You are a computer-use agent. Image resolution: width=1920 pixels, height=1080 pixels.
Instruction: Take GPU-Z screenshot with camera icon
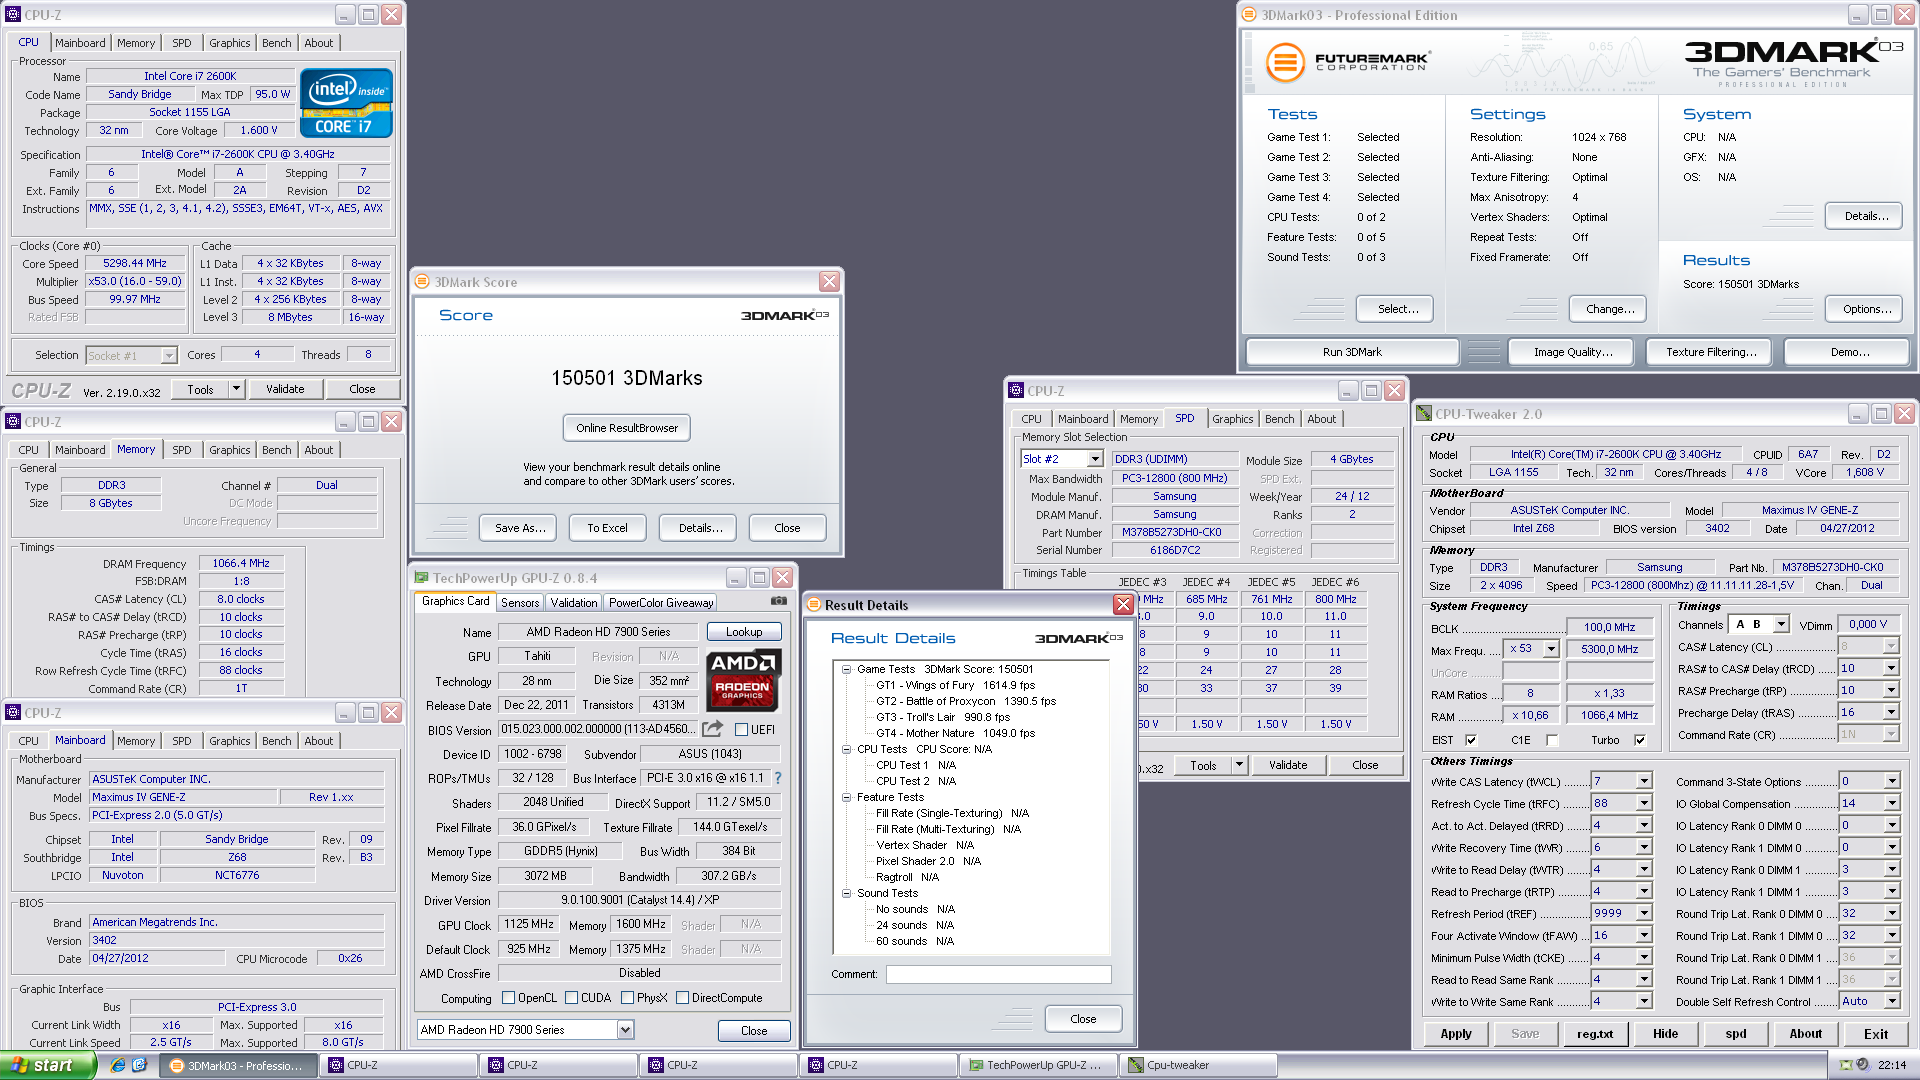[778, 602]
